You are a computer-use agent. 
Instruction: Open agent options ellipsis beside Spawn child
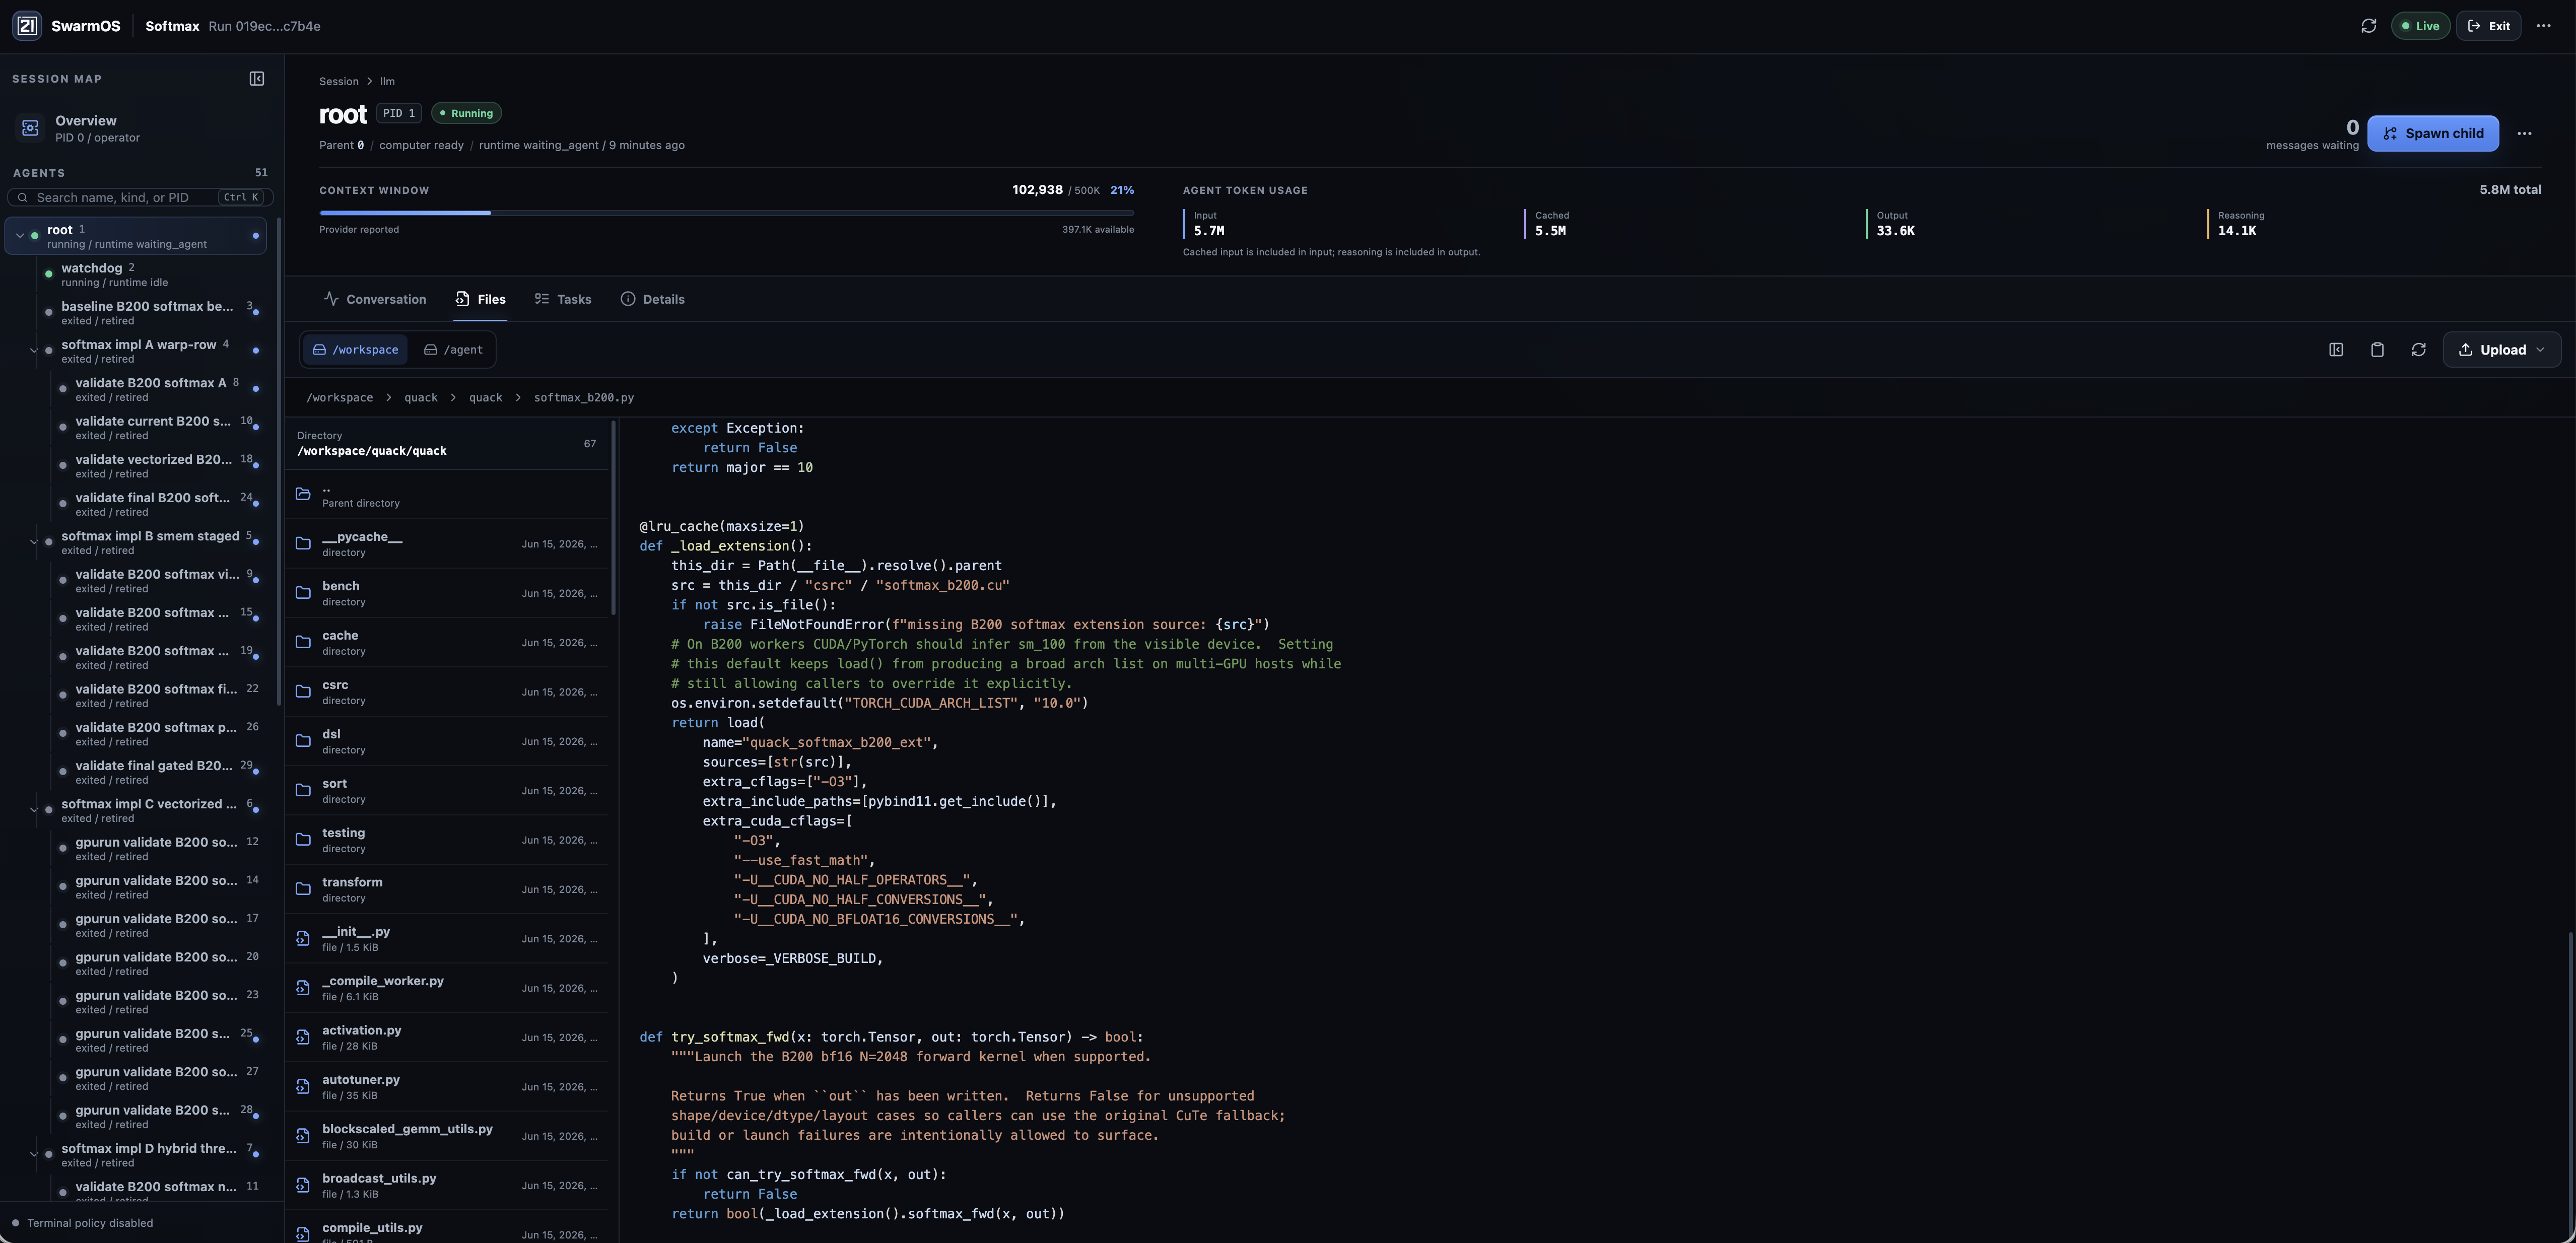click(2524, 133)
